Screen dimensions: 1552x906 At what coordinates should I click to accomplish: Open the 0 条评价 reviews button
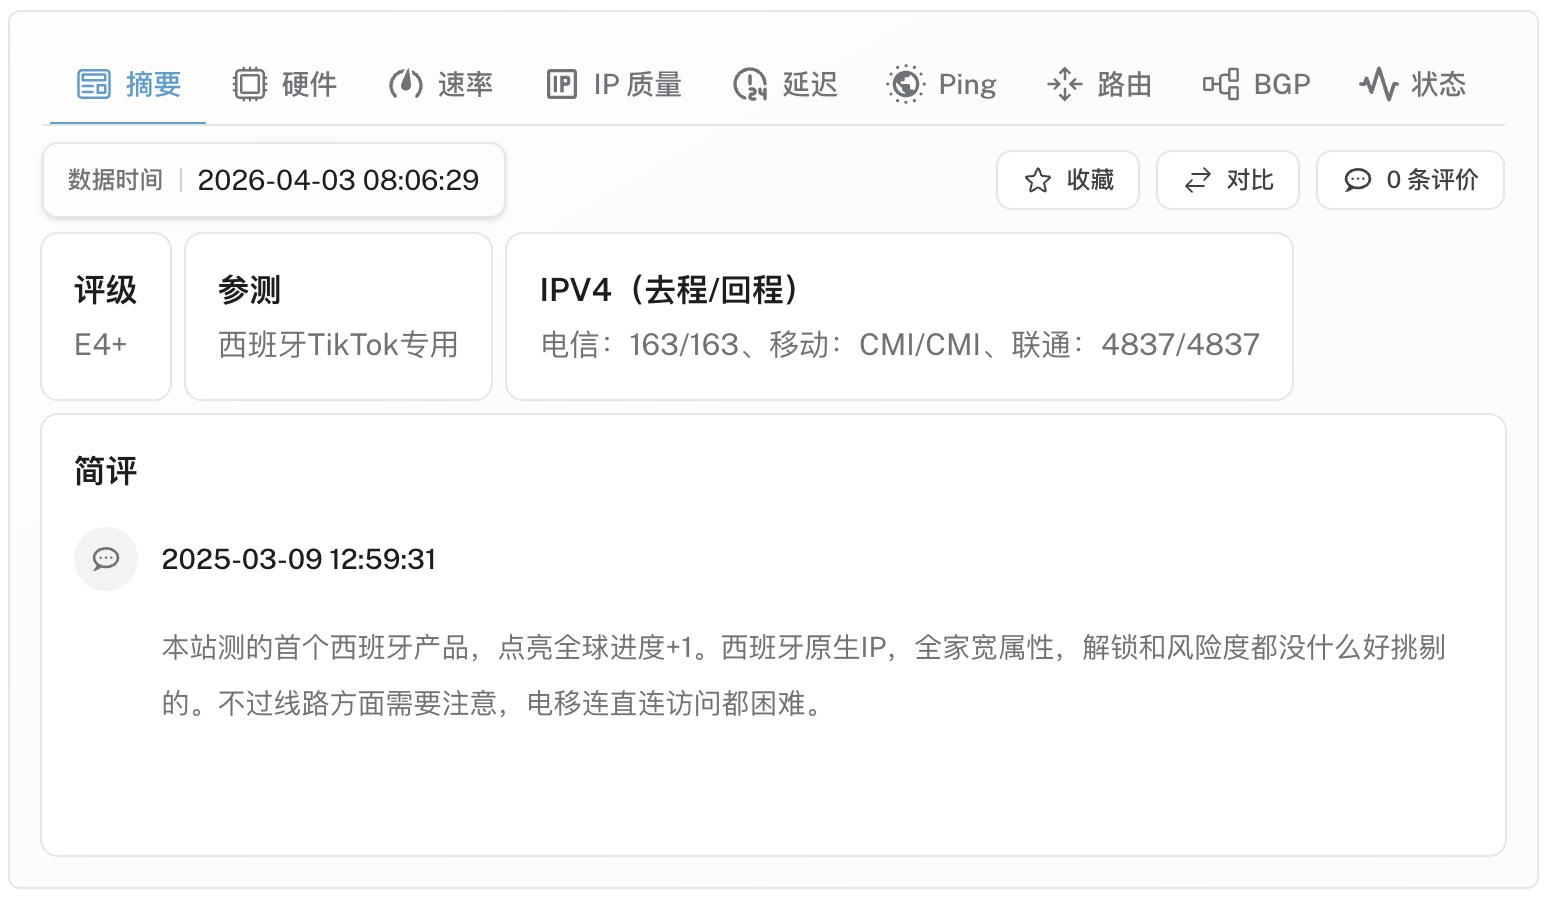click(1410, 180)
